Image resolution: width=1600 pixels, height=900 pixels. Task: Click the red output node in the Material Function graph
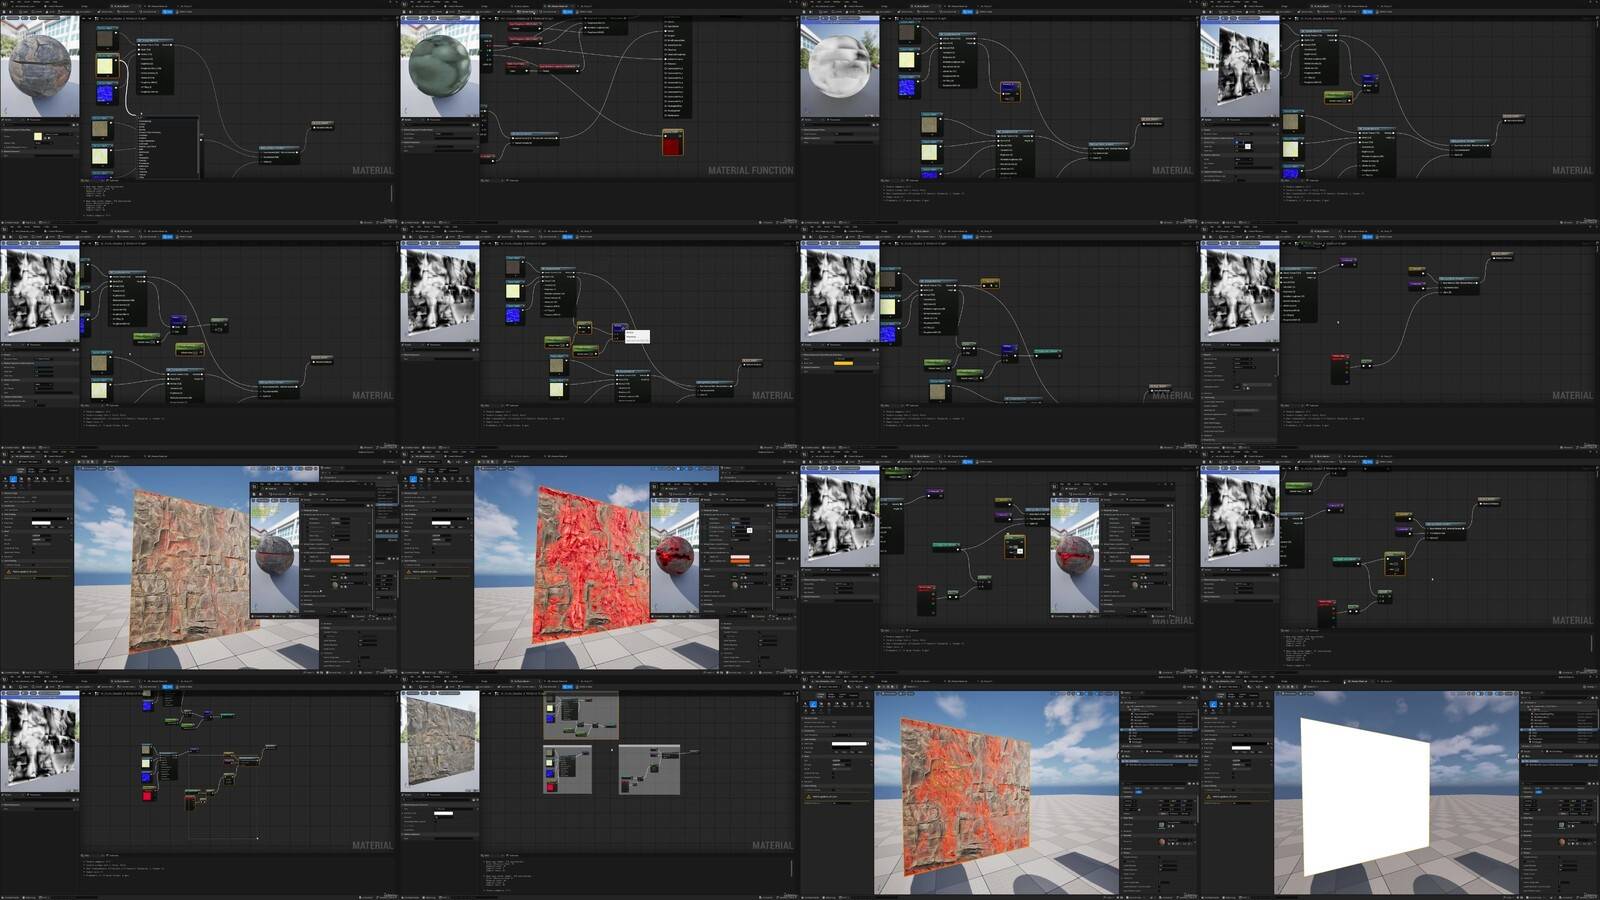(x=672, y=143)
